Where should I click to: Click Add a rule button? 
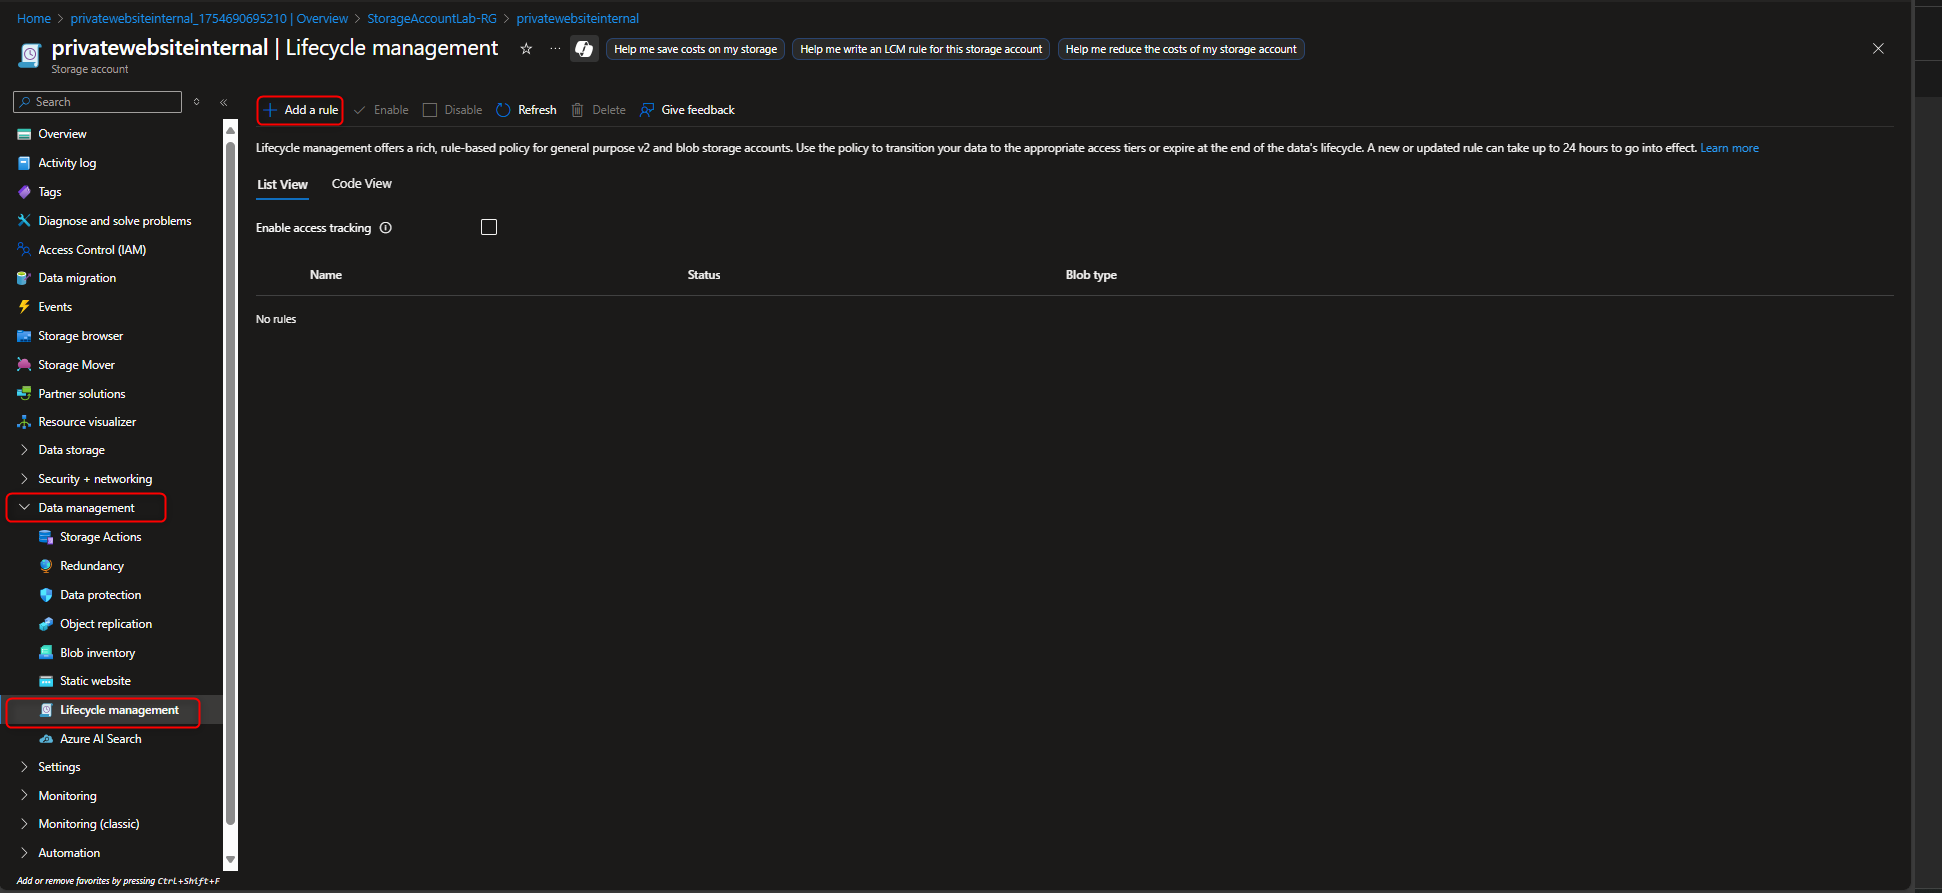coord(300,110)
